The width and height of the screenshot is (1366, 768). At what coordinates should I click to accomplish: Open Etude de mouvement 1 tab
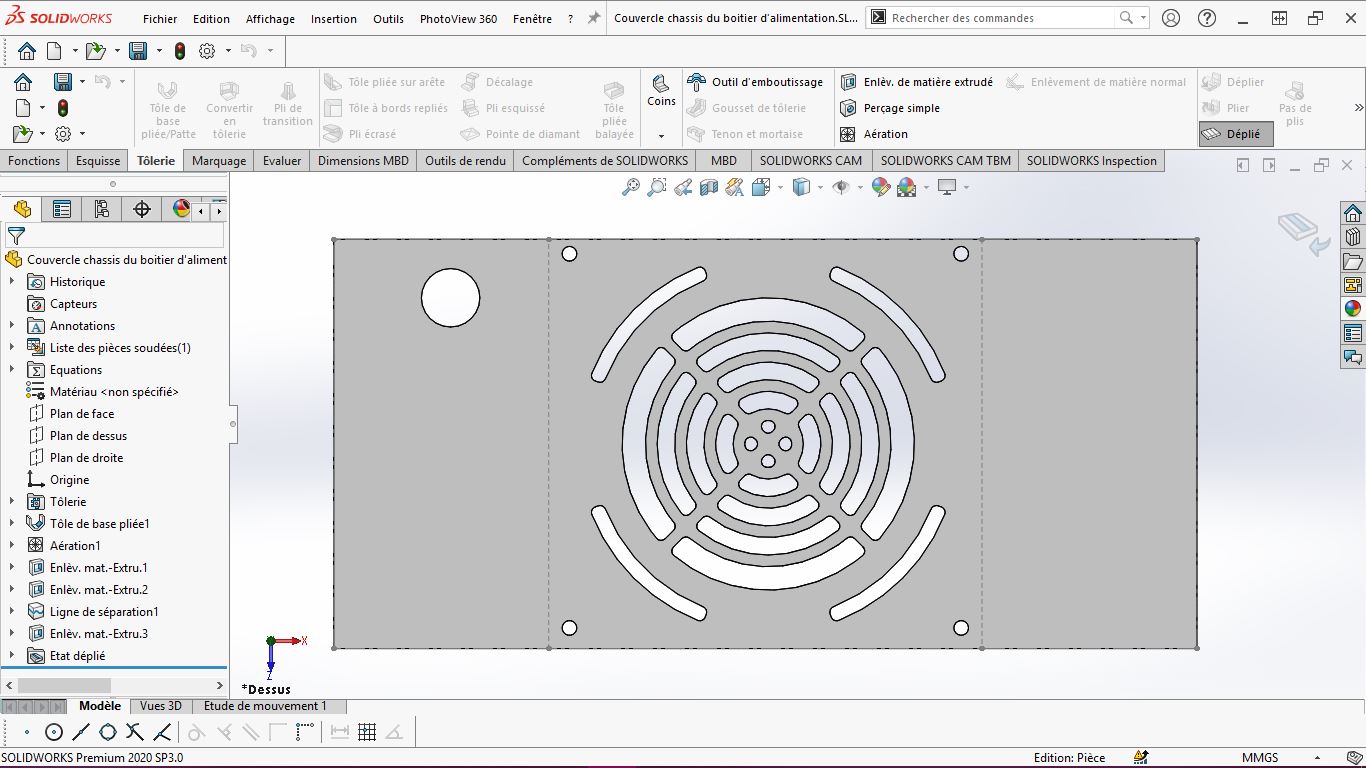[265, 706]
